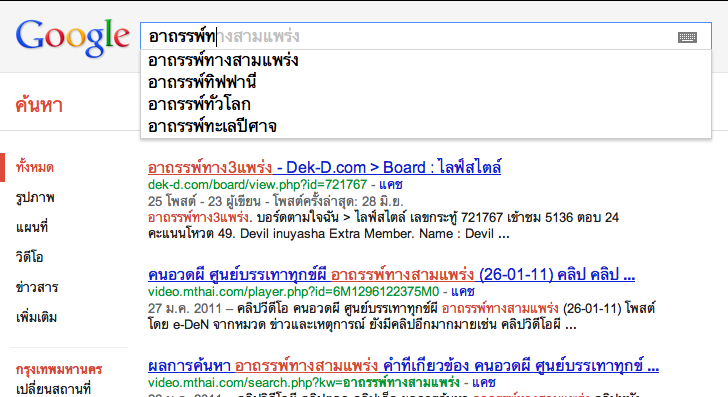The height and width of the screenshot is (397, 728).
Task: Switch to รูปภาพ image results
Action: coord(35,197)
